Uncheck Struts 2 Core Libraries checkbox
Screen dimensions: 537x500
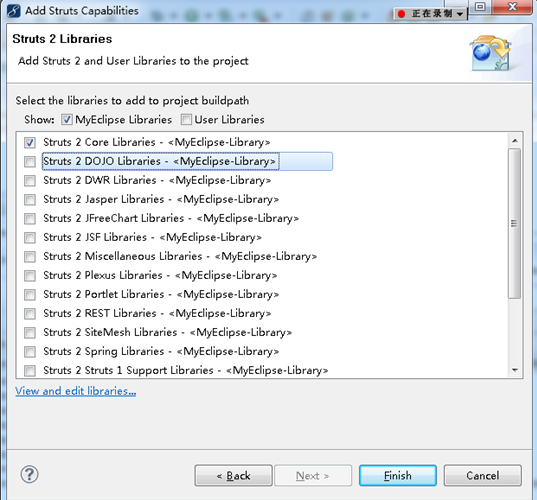[x=30, y=142]
